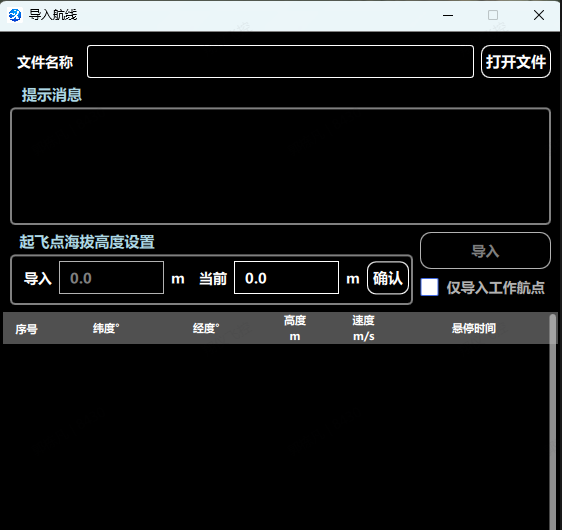562x530 pixels.
Task: Click the app icon in the title bar
Action: point(15,15)
